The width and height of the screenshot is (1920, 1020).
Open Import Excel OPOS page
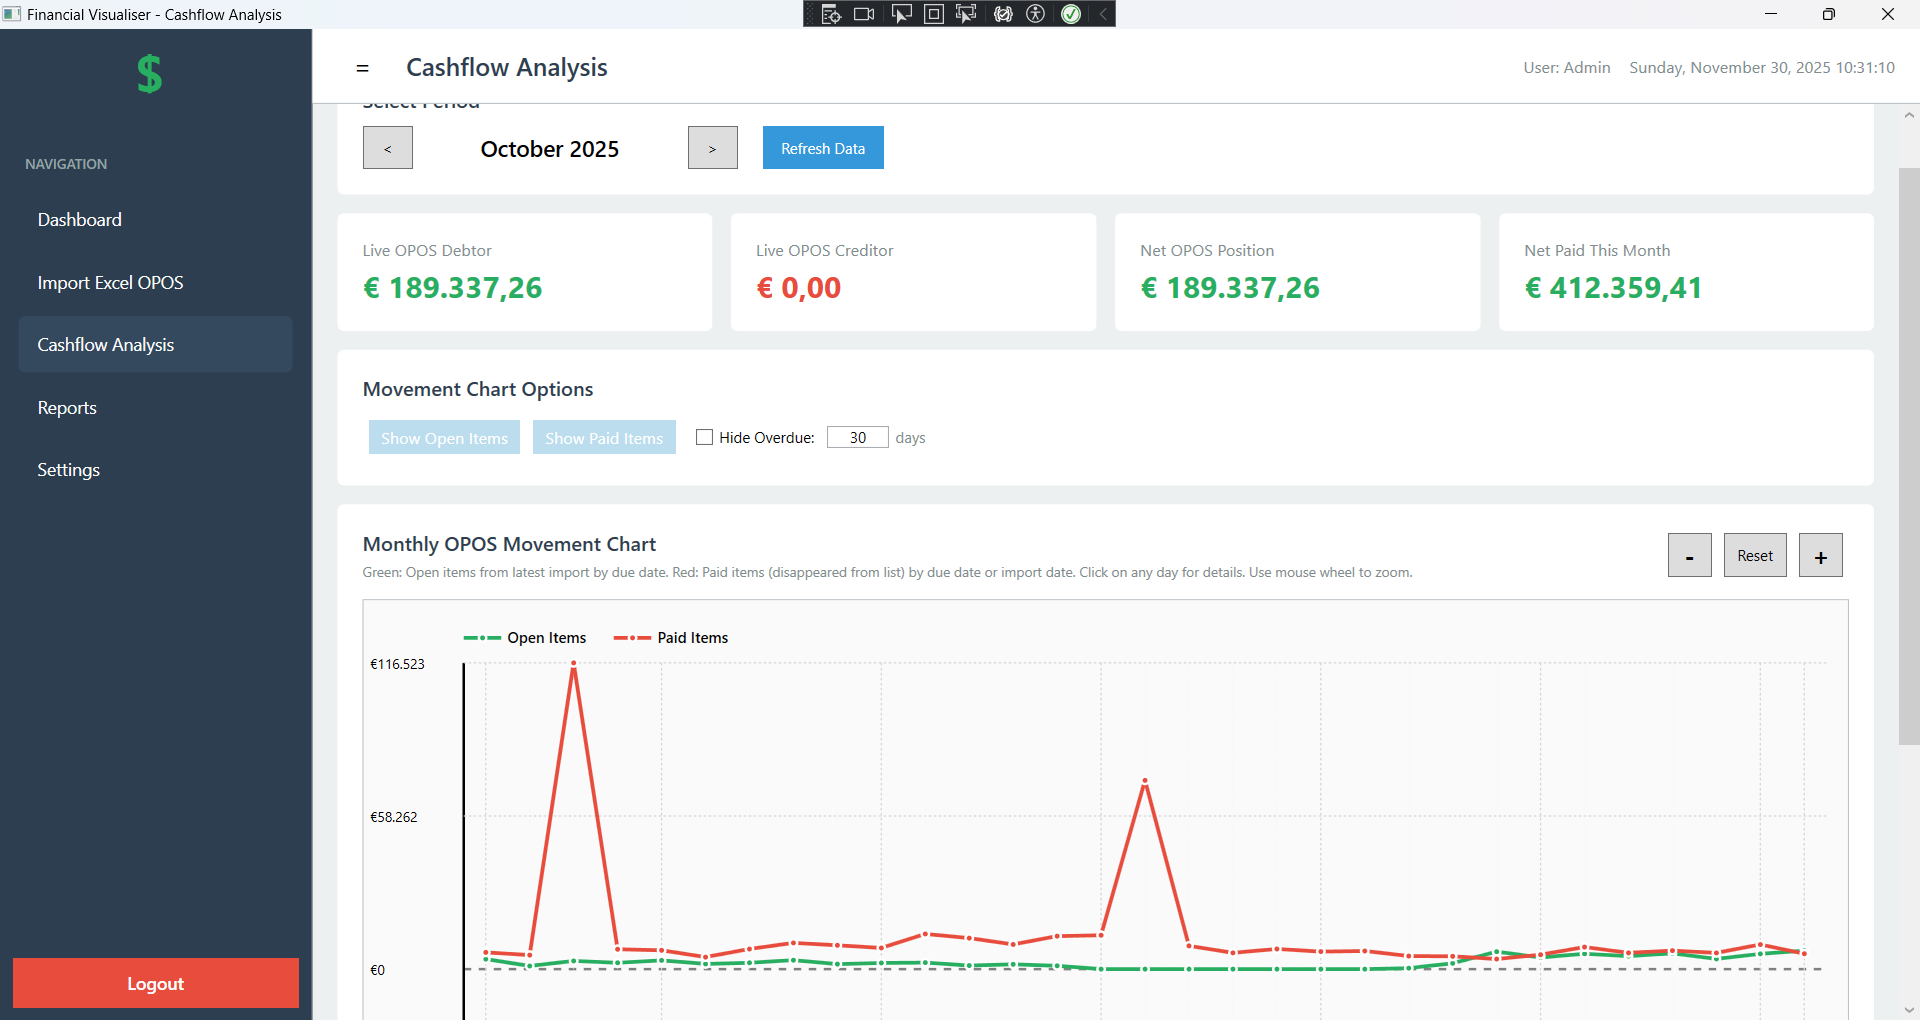tap(110, 283)
